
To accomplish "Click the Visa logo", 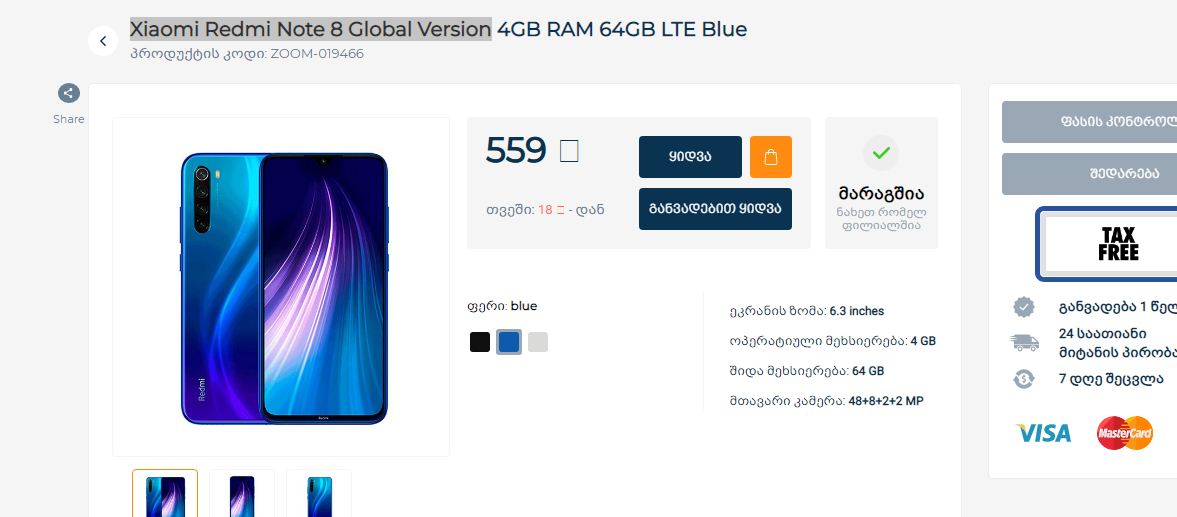I will coord(1043,433).
